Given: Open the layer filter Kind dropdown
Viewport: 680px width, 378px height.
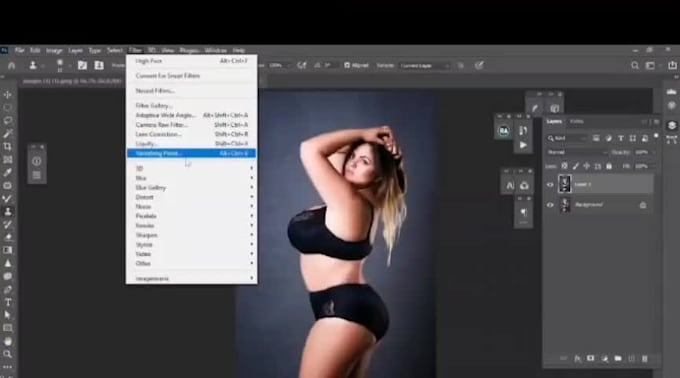Looking at the screenshot, I should point(566,138).
